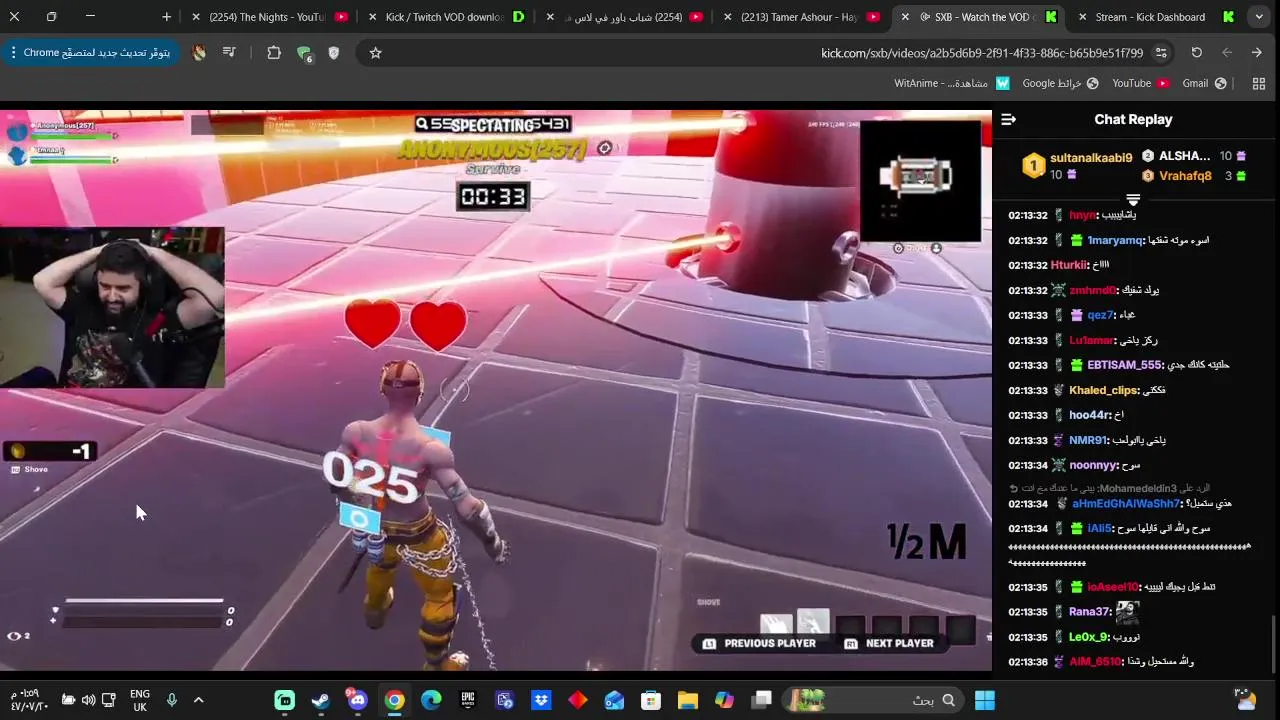
Task: Show hidden system tray icons chevron
Action: pos(198,700)
